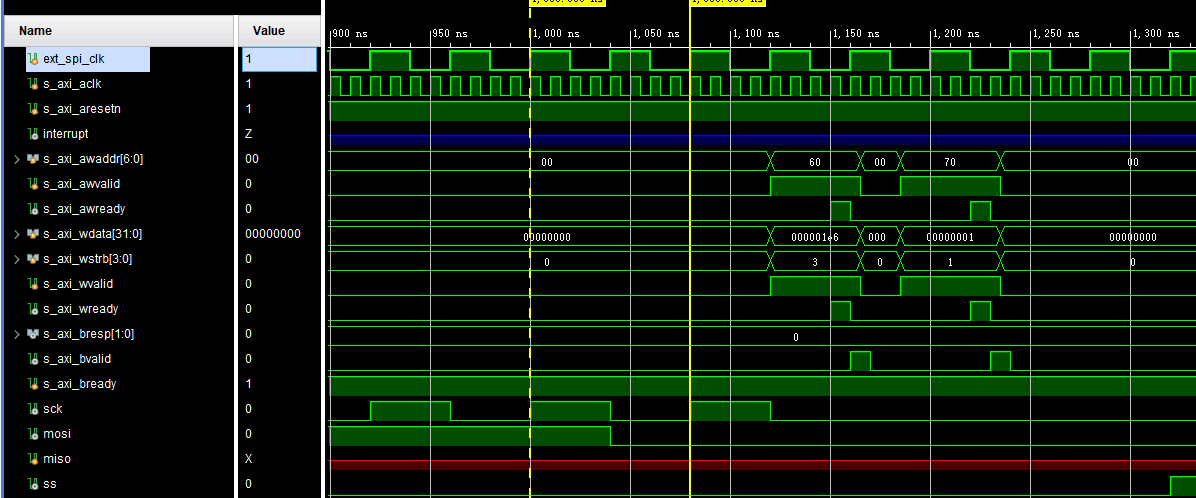Click the s_axi_wready signal icon
The width and height of the screenshot is (1196, 498).
coord(33,309)
